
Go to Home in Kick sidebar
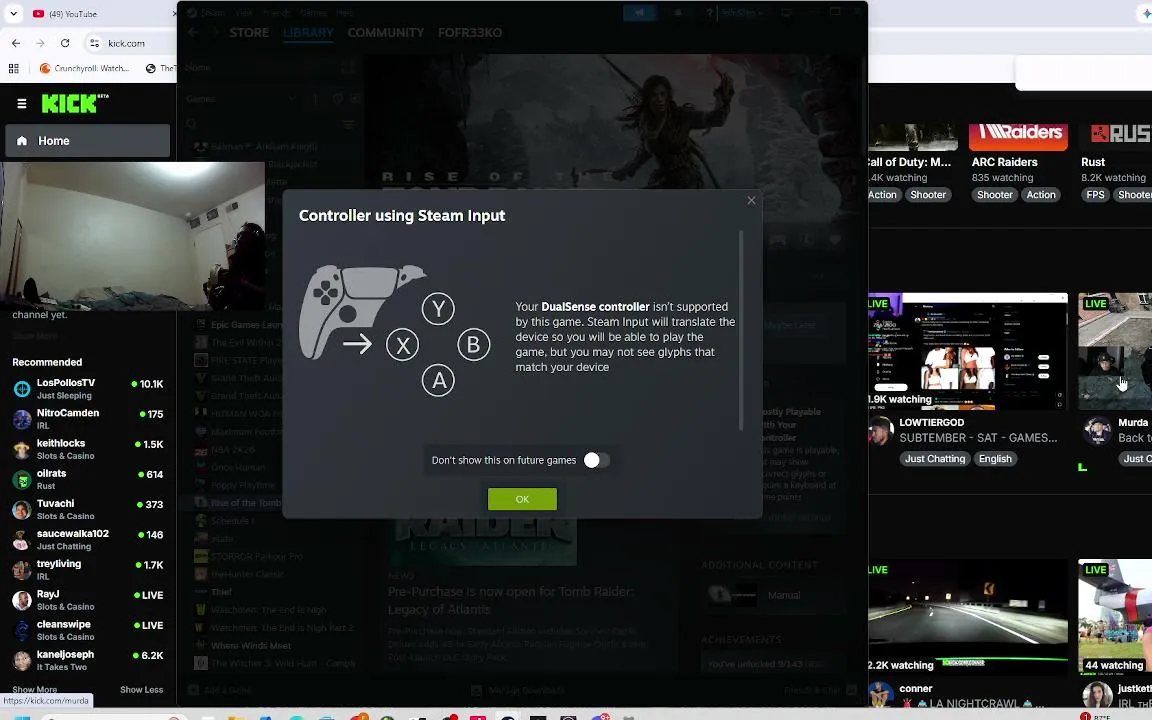pyautogui.click(x=87, y=140)
